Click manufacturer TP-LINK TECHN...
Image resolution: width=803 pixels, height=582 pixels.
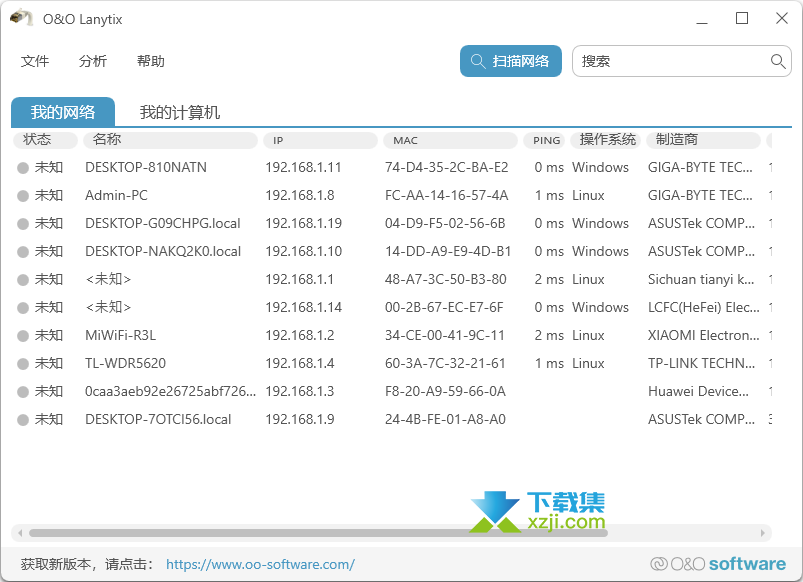pyautogui.click(x=702, y=364)
